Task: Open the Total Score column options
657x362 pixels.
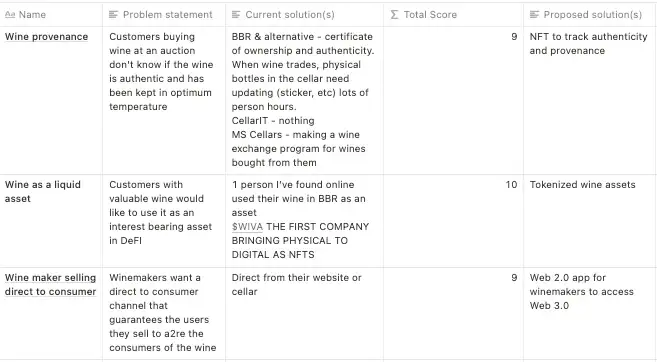Action: [453, 15]
